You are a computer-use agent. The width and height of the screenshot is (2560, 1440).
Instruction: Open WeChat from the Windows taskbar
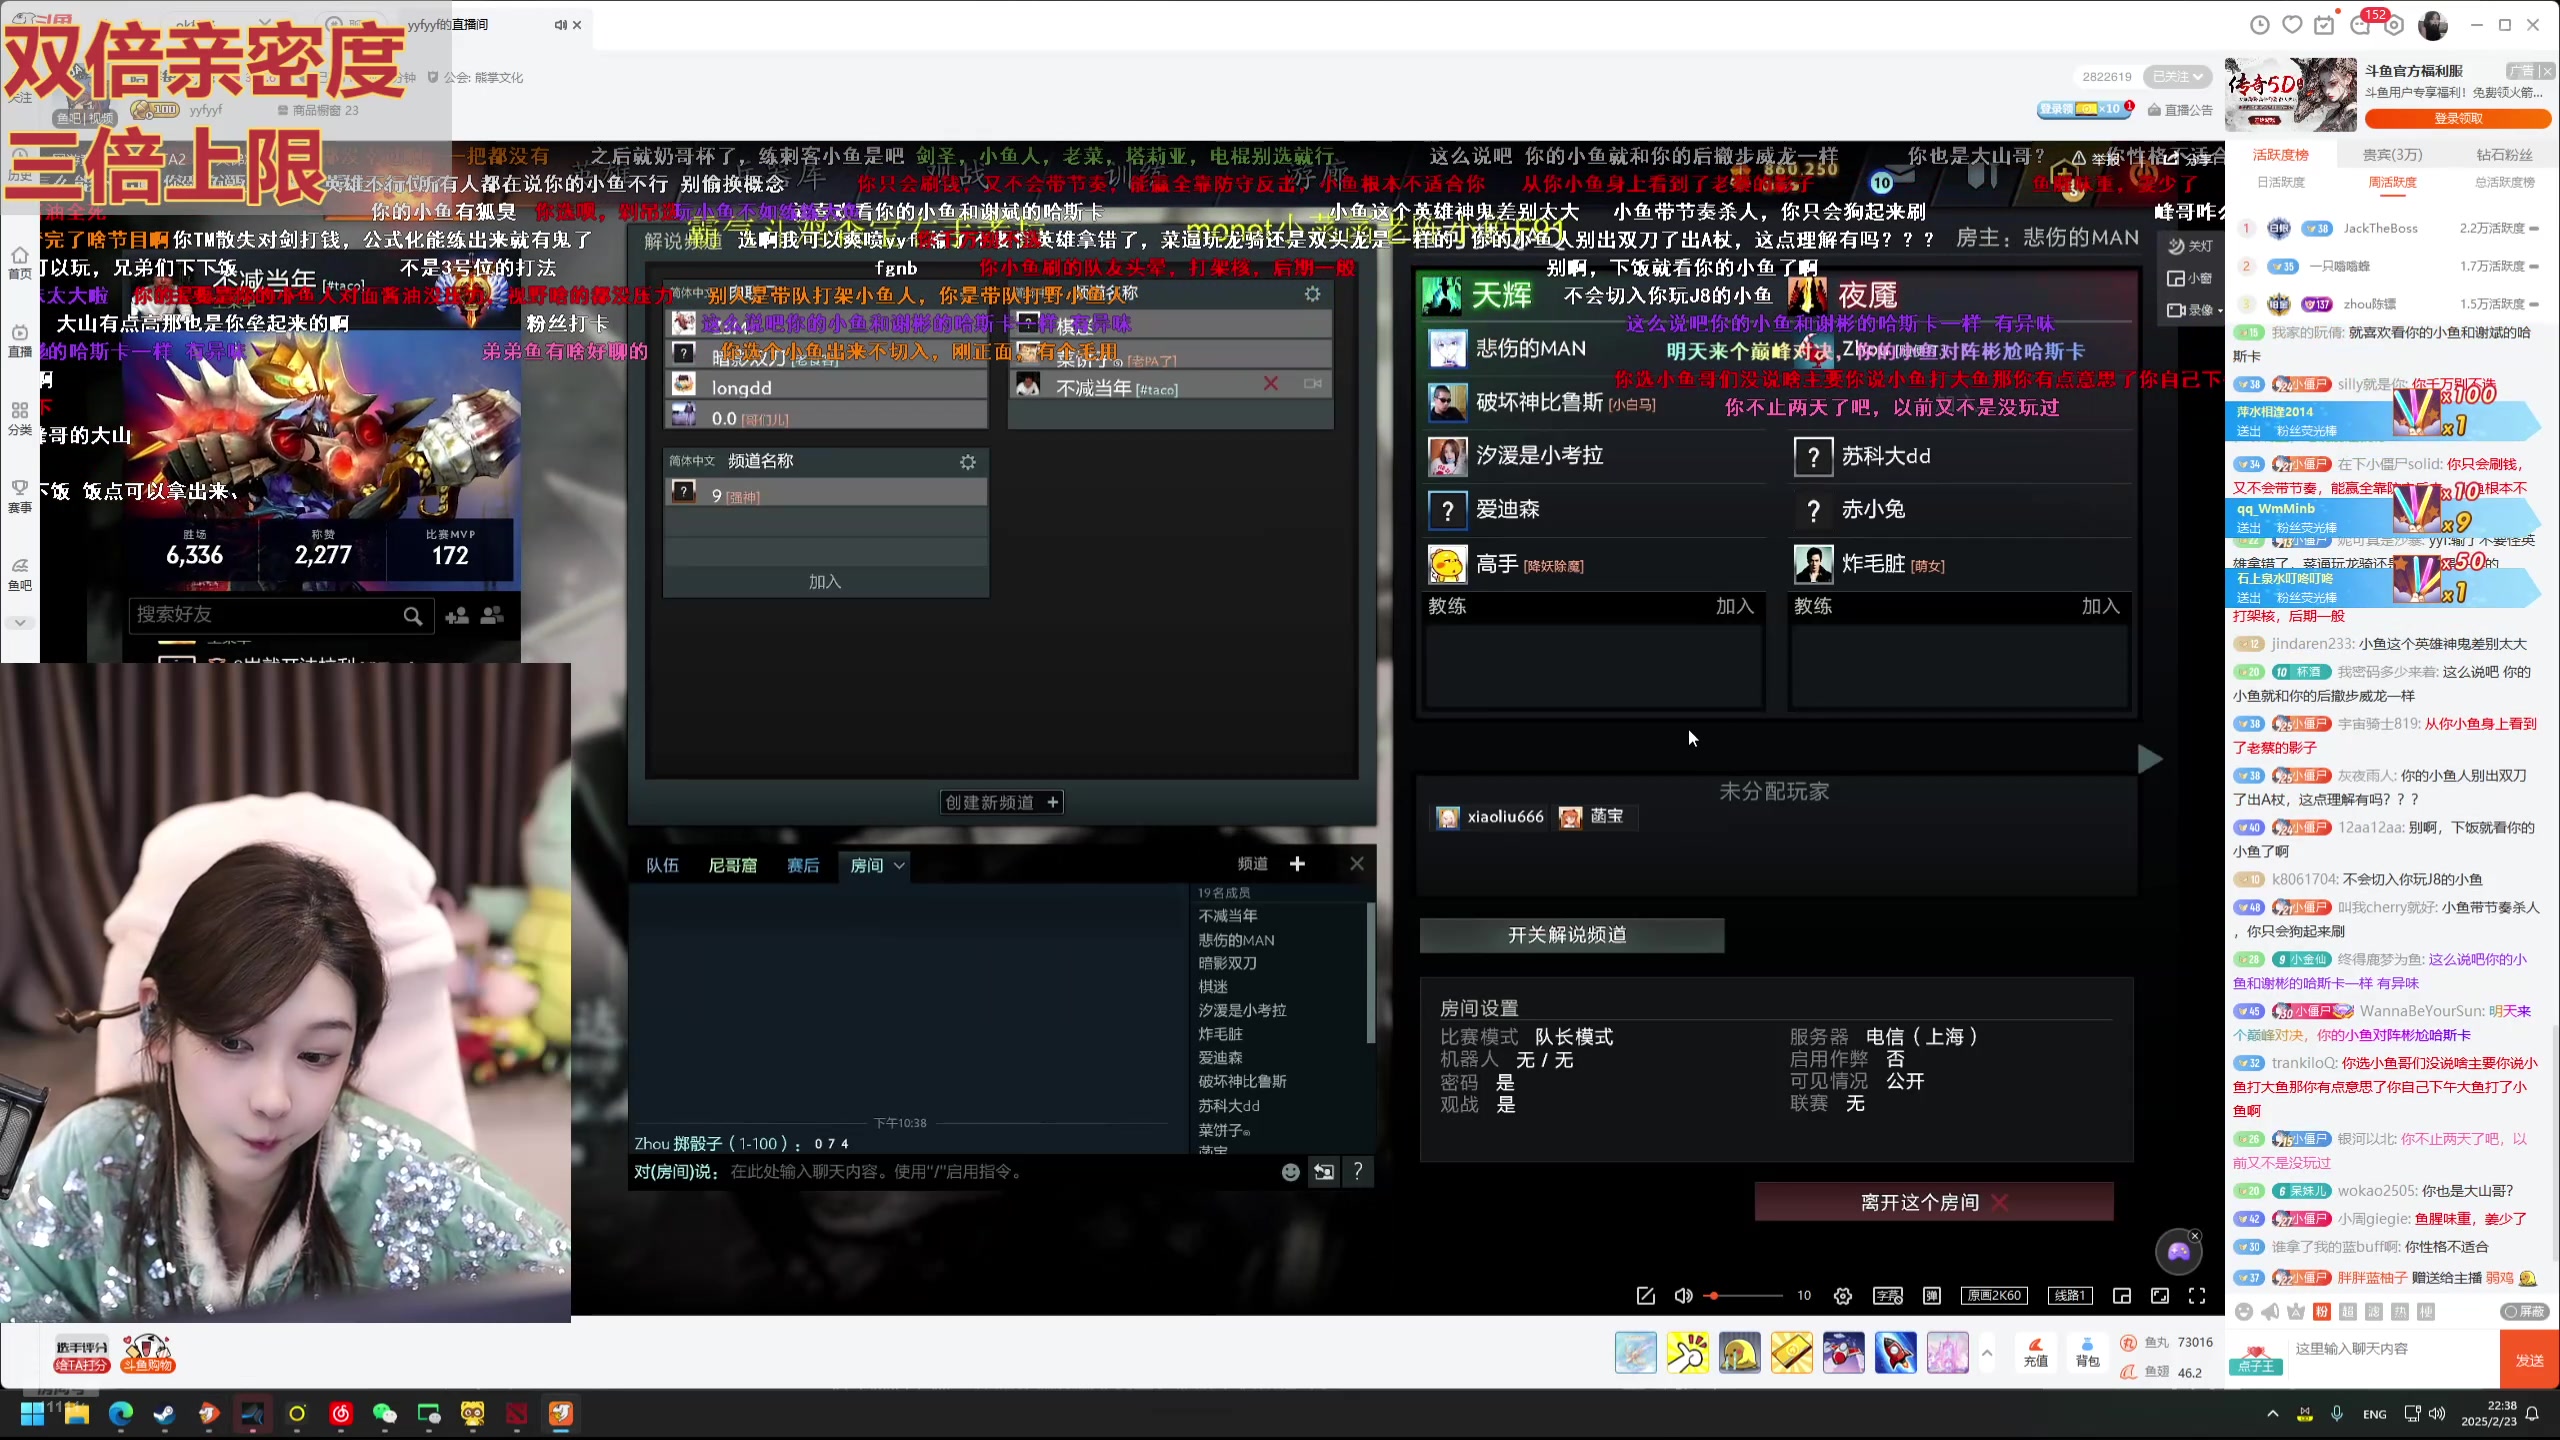(384, 1413)
